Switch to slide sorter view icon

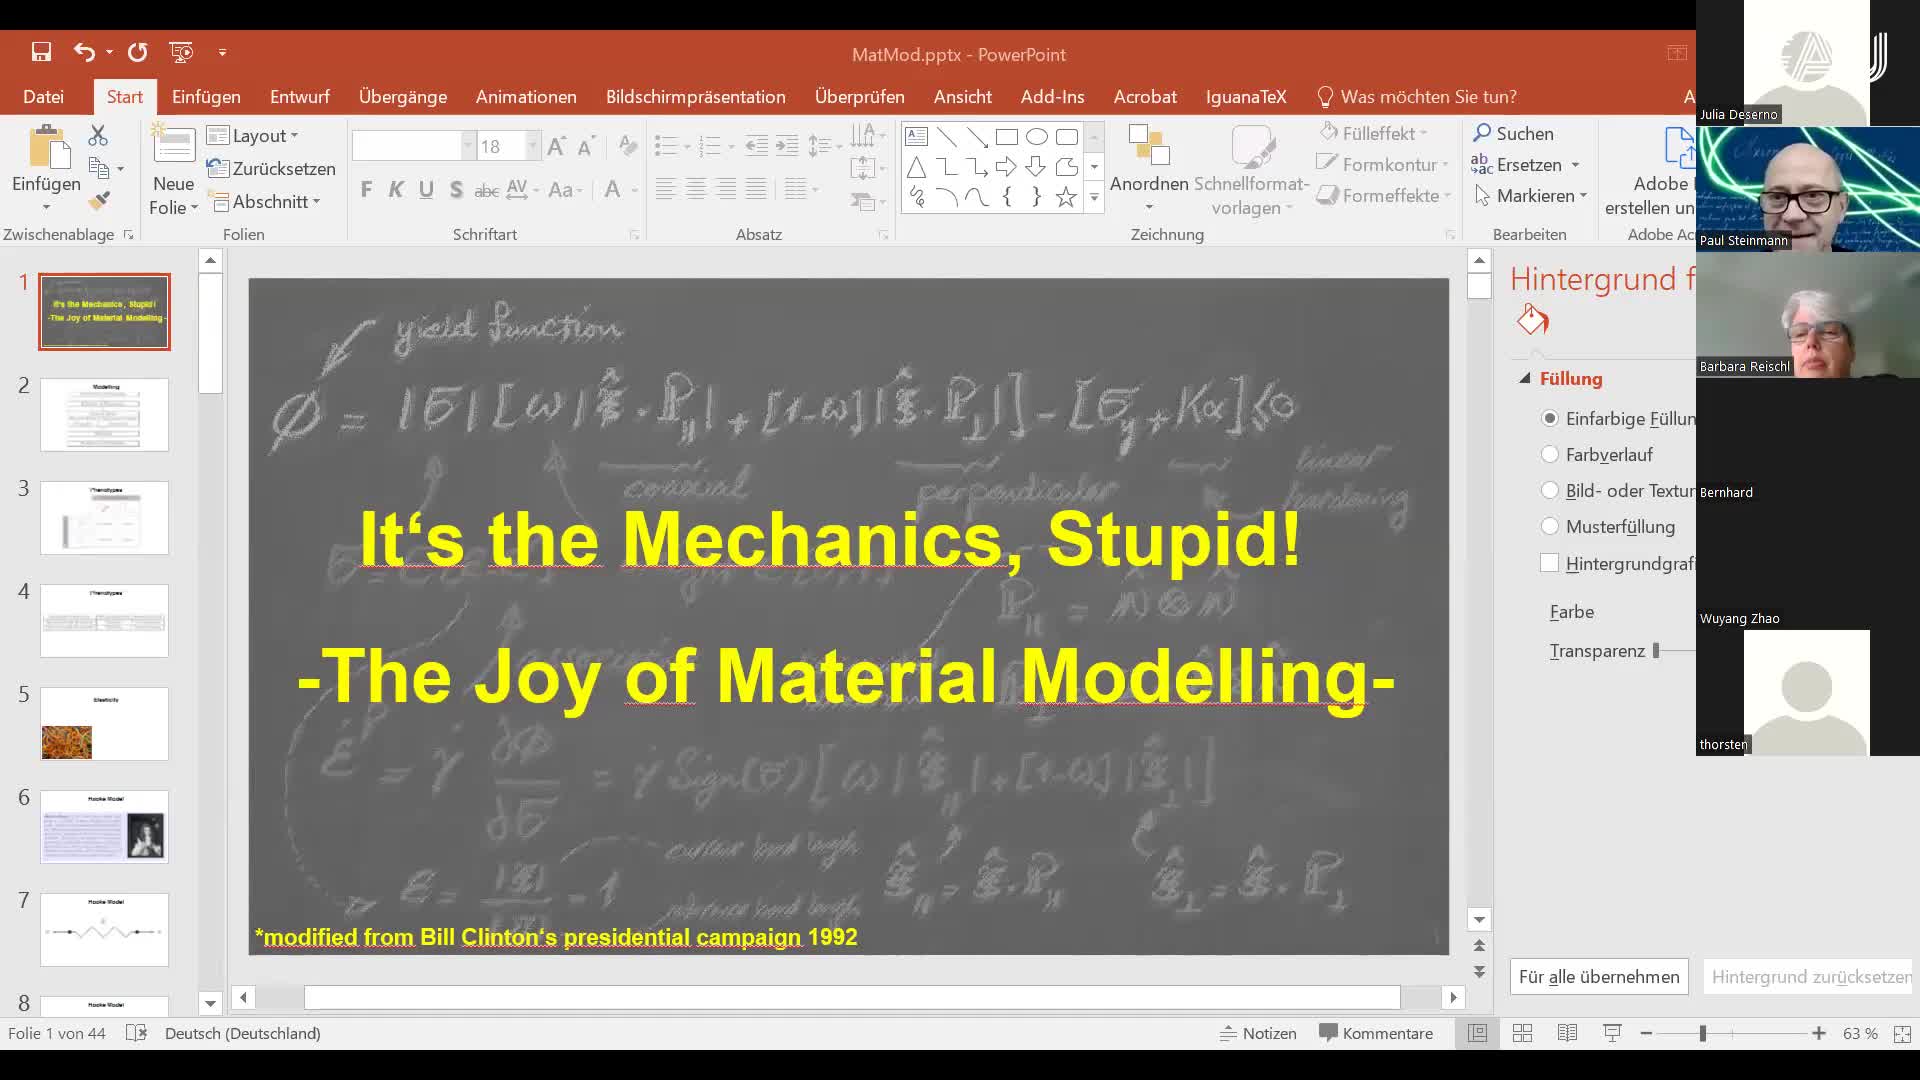1522,1033
